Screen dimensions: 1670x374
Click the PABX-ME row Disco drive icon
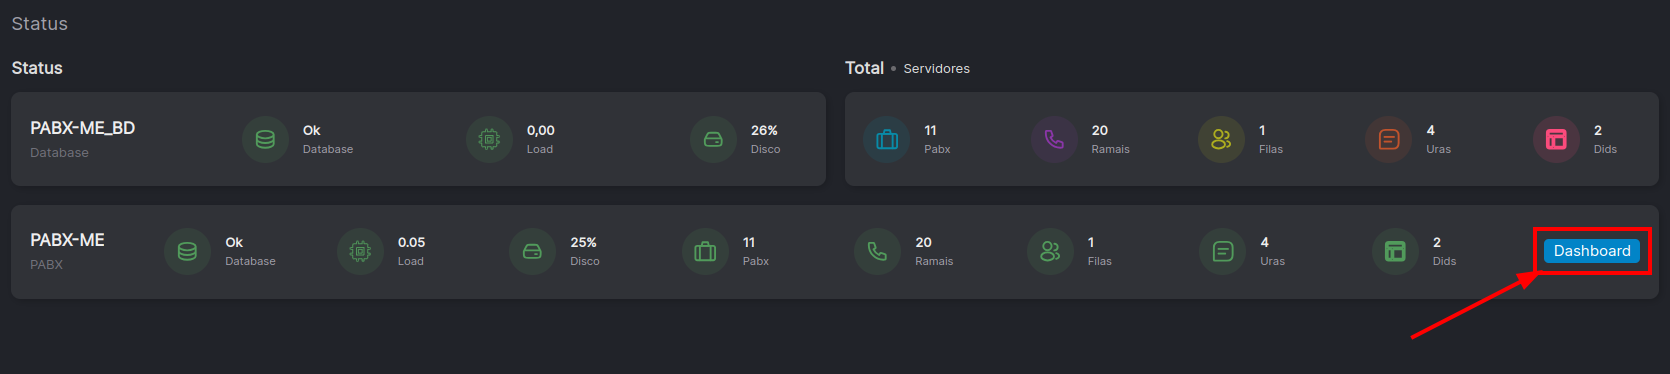[x=532, y=251]
